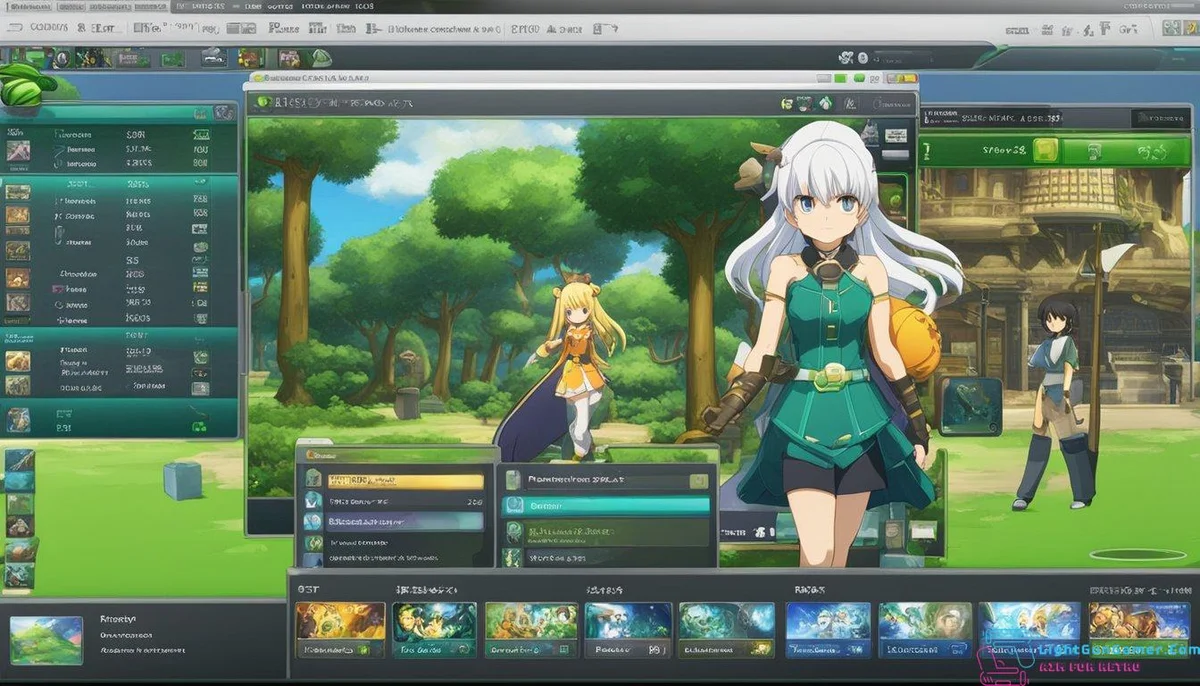
Task: Select the teal highlighted row in right dialog list
Action: (x=607, y=506)
